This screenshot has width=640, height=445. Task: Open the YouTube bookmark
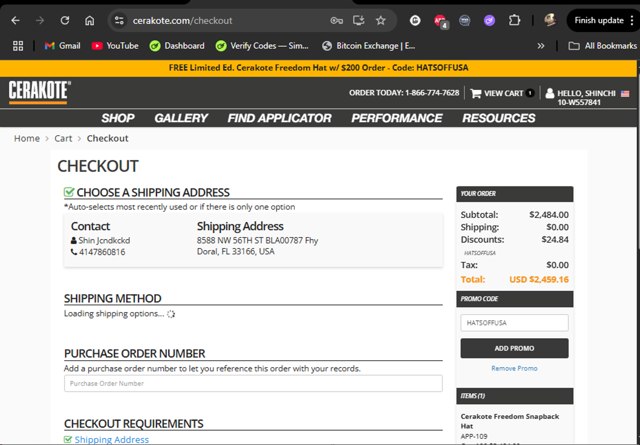[115, 46]
